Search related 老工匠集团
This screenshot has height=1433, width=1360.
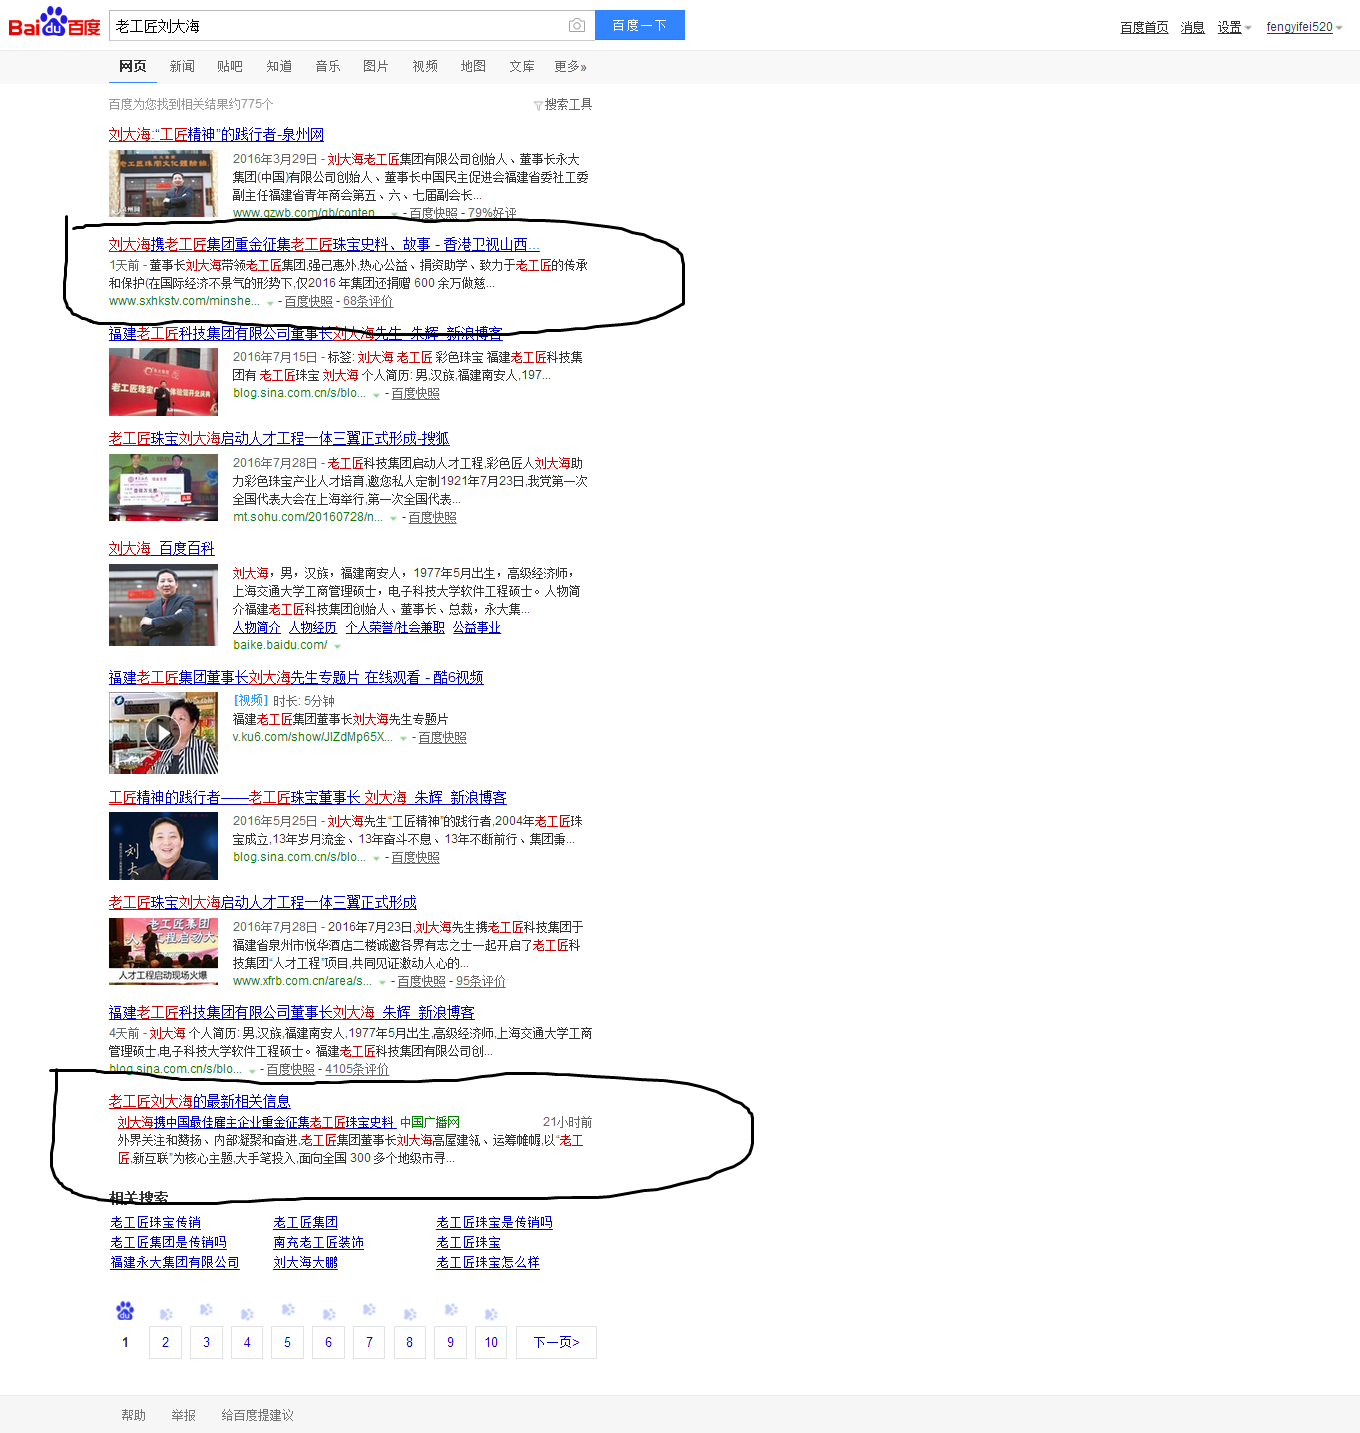[306, 1222]
